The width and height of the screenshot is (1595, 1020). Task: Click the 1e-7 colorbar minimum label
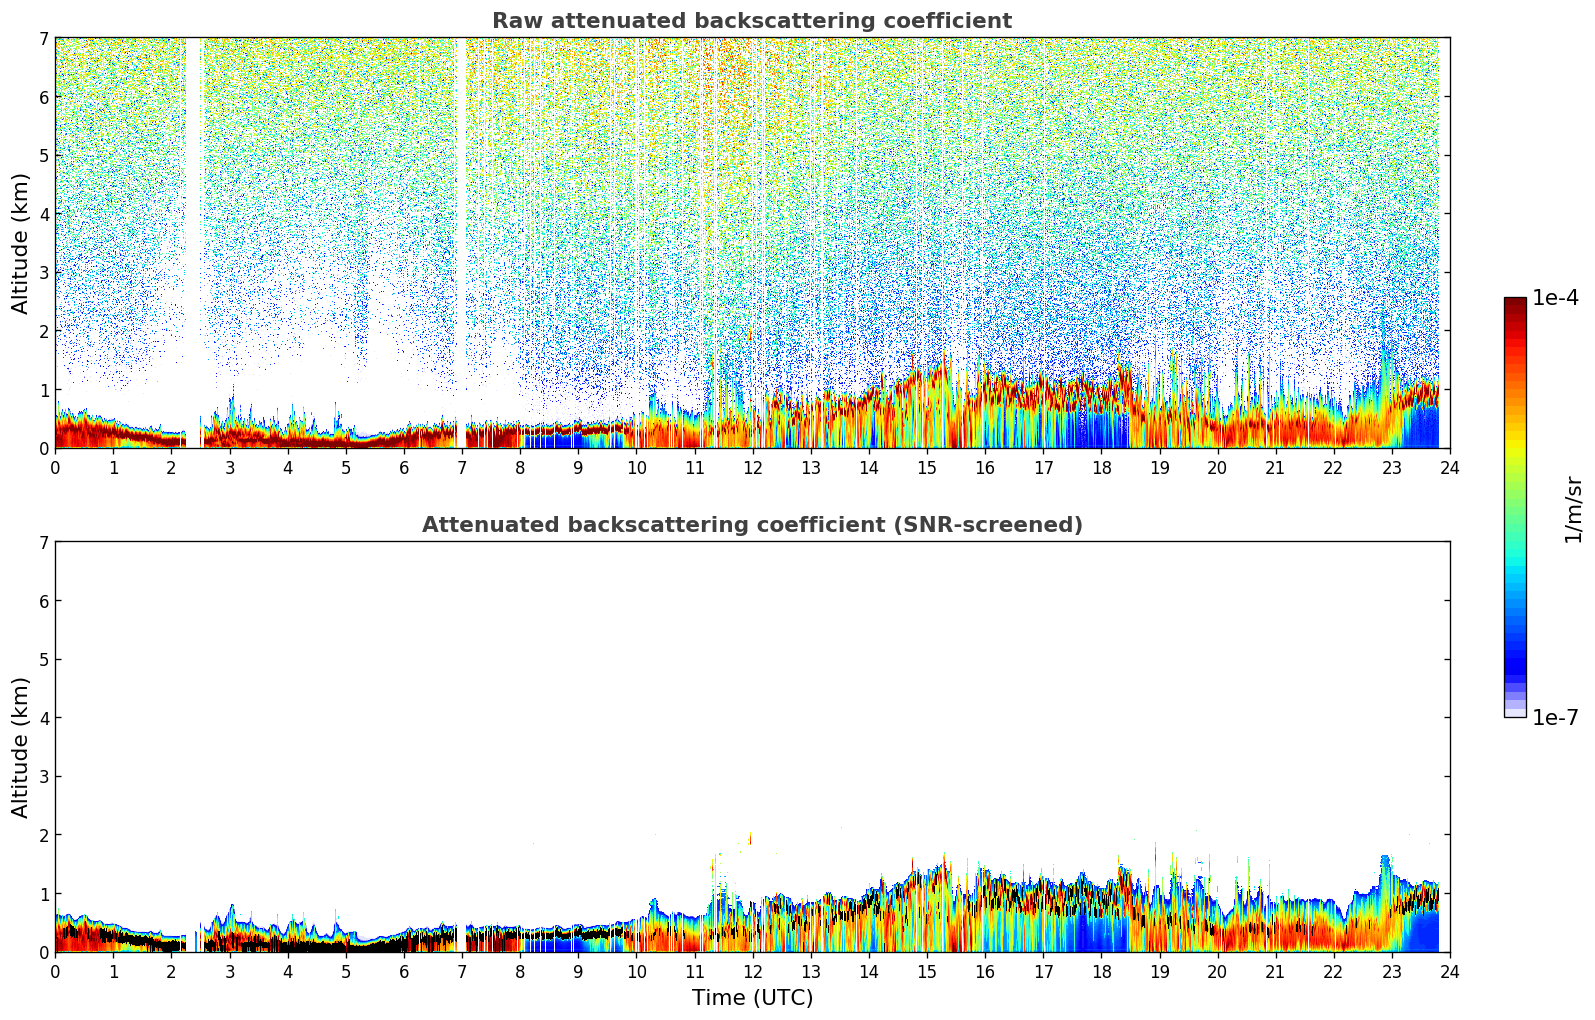point(1555,718)
